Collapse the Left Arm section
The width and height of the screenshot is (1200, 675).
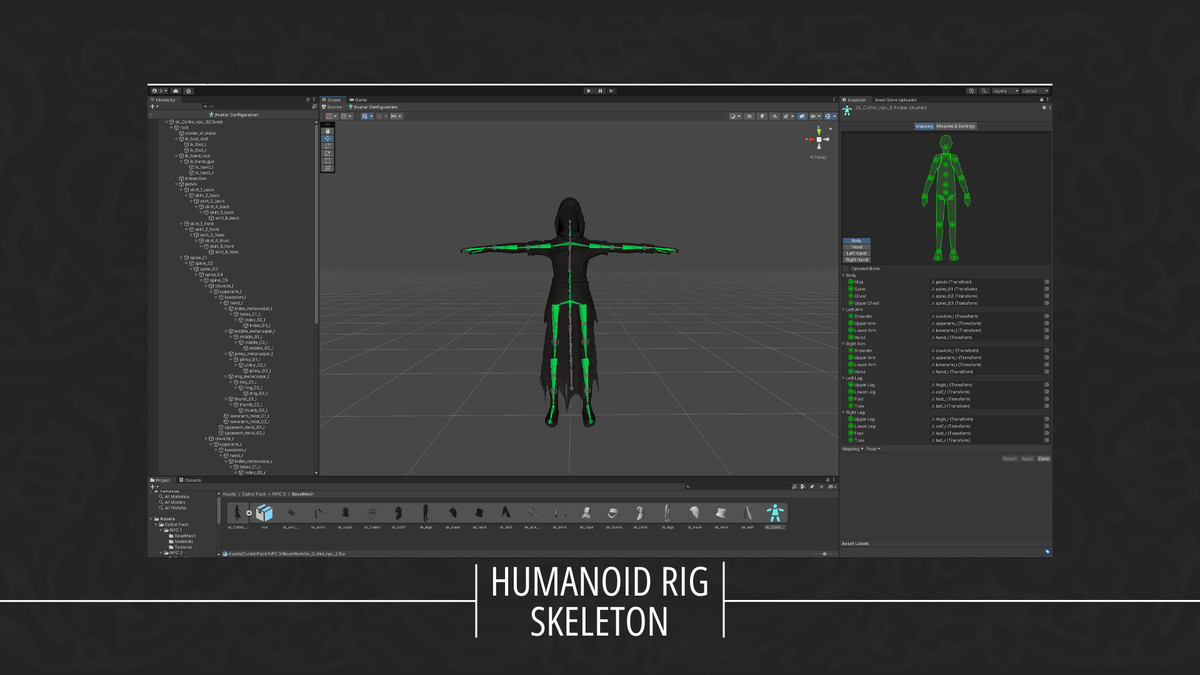click(844, 309)
